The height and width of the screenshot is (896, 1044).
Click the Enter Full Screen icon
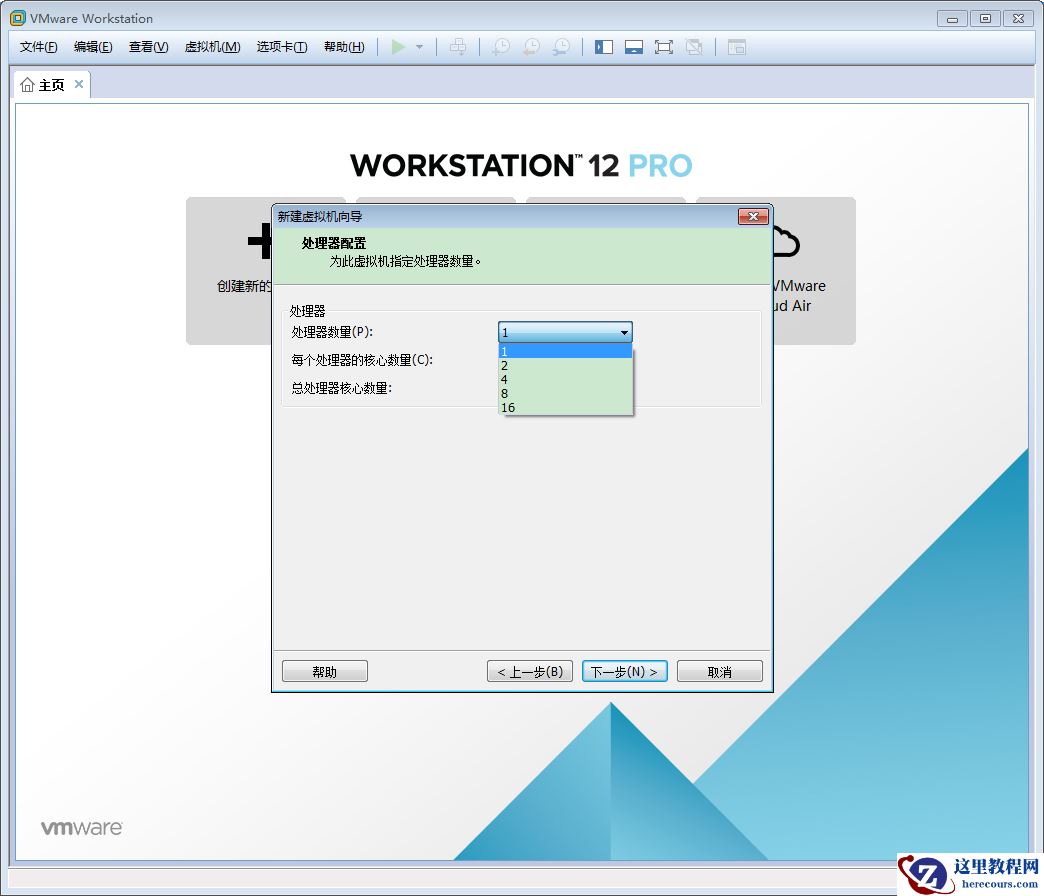pyautogui.click(x=665, y=47)
